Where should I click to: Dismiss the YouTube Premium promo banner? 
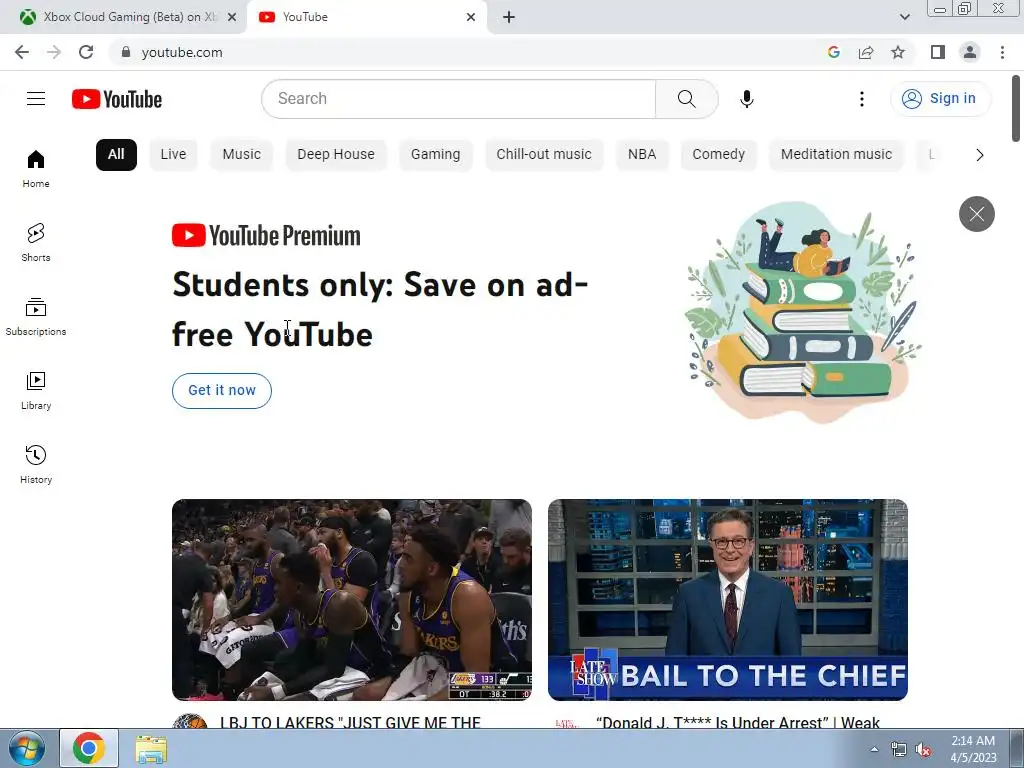976,214
